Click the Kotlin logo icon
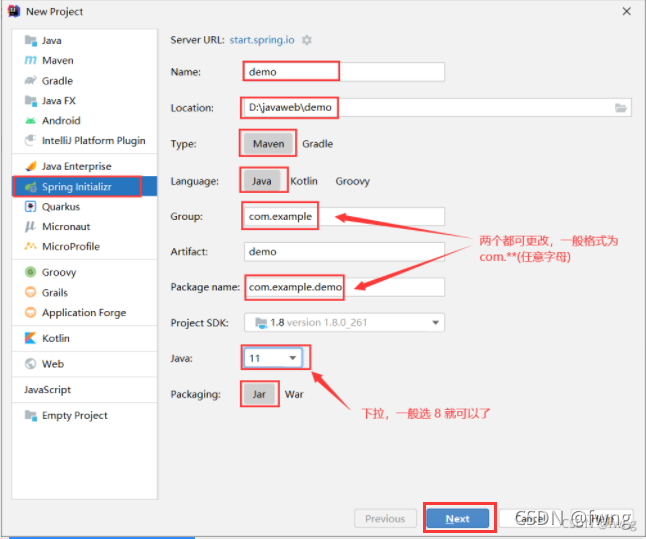Viewport: 646px width, 539px height. [30, 338]
